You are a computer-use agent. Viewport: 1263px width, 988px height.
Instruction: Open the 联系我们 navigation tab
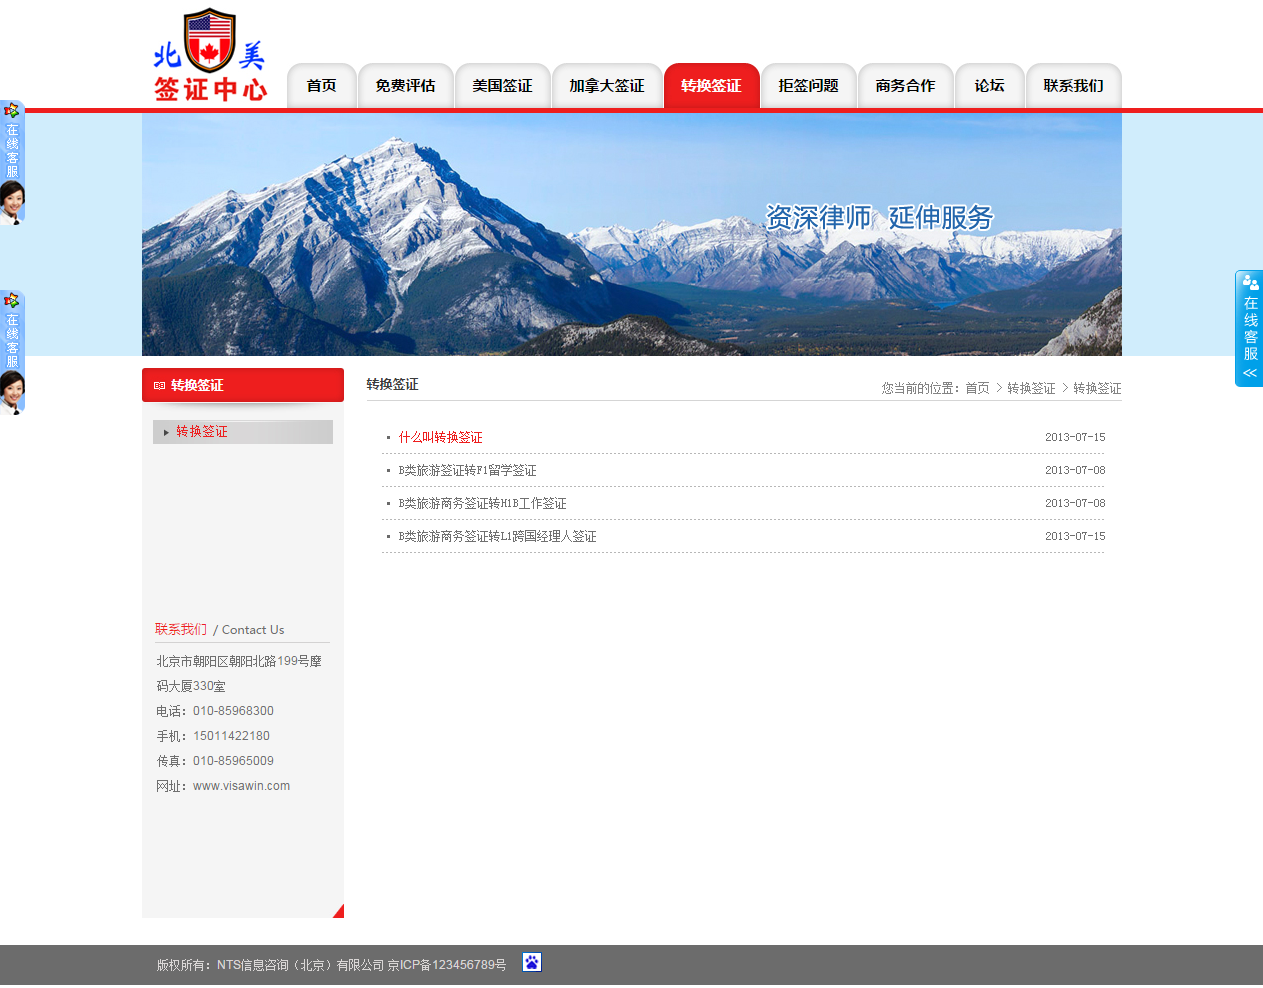point(1073,86)
